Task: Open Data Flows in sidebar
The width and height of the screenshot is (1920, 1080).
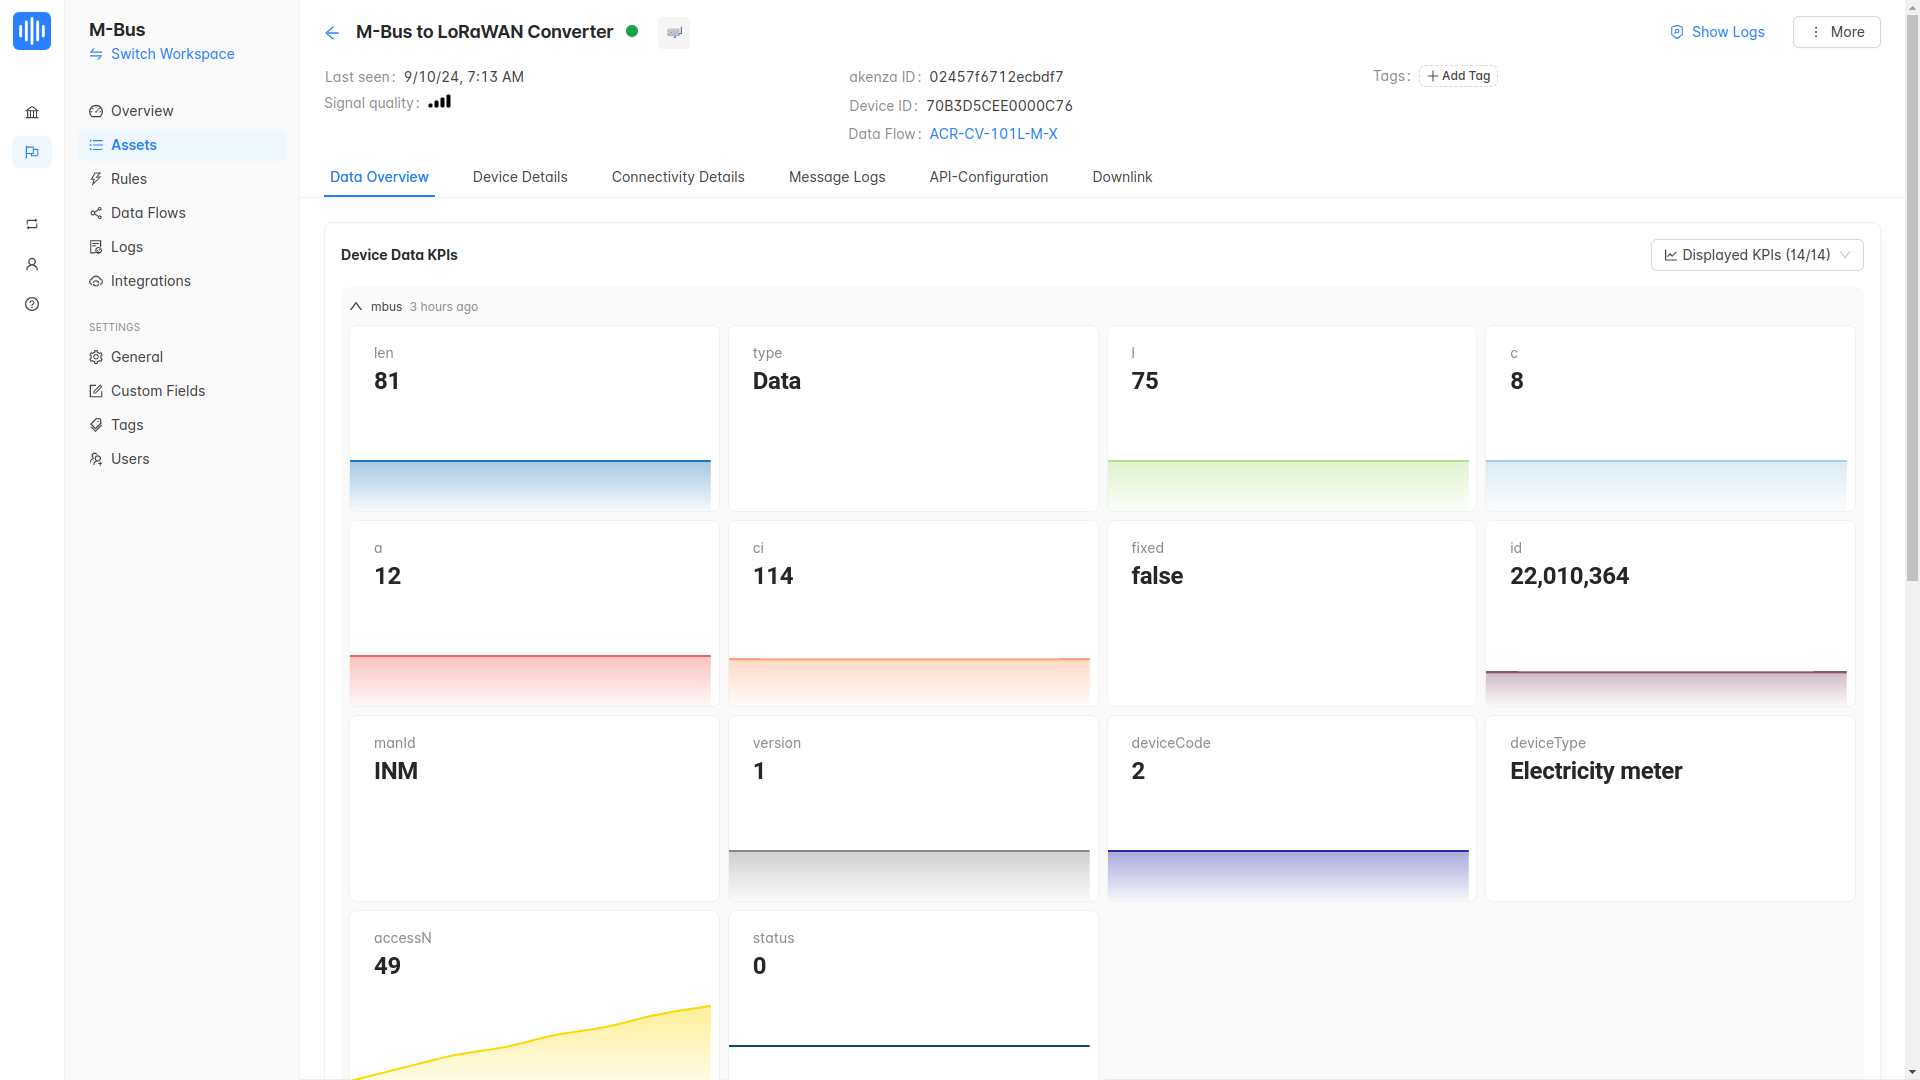Action: pos(148,213)
